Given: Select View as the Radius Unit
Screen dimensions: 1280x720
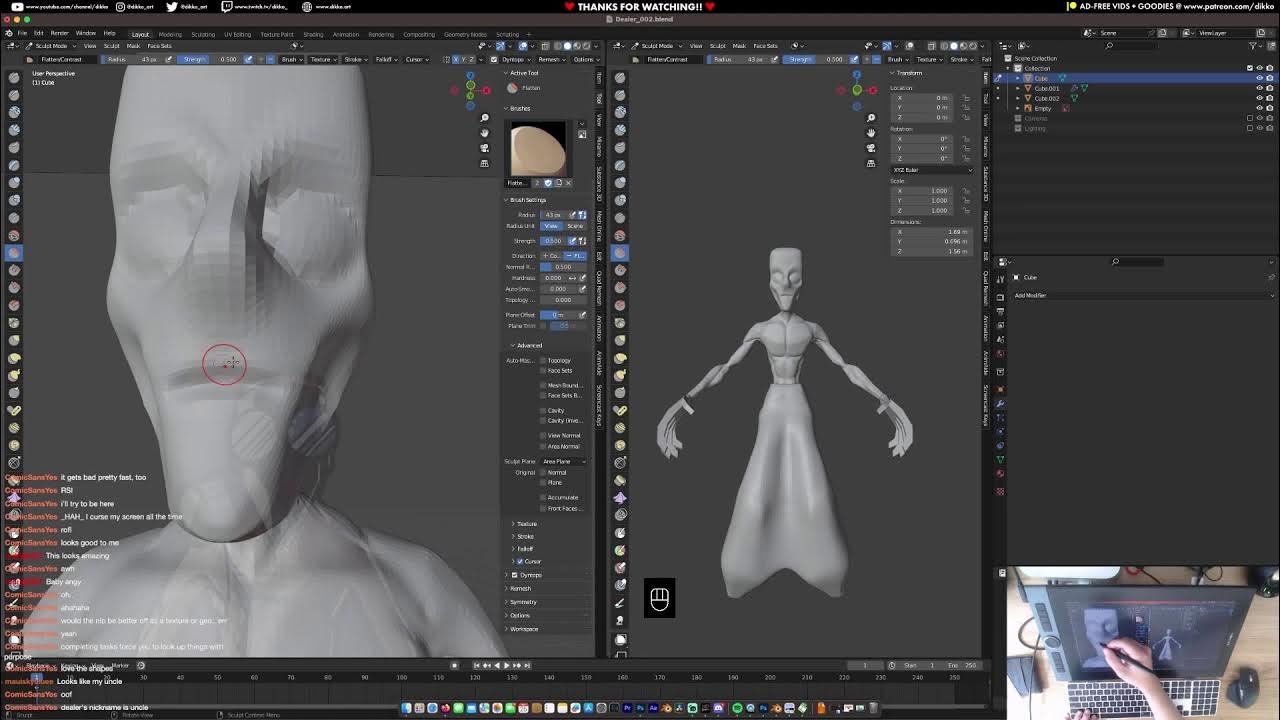Looking at the screenshot, I should tap(551, 226).
